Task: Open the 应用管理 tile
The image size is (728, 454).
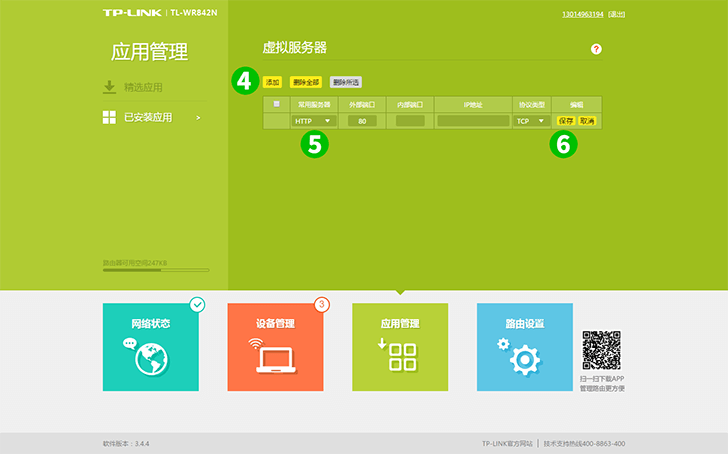Action: (x=400, y=347)
